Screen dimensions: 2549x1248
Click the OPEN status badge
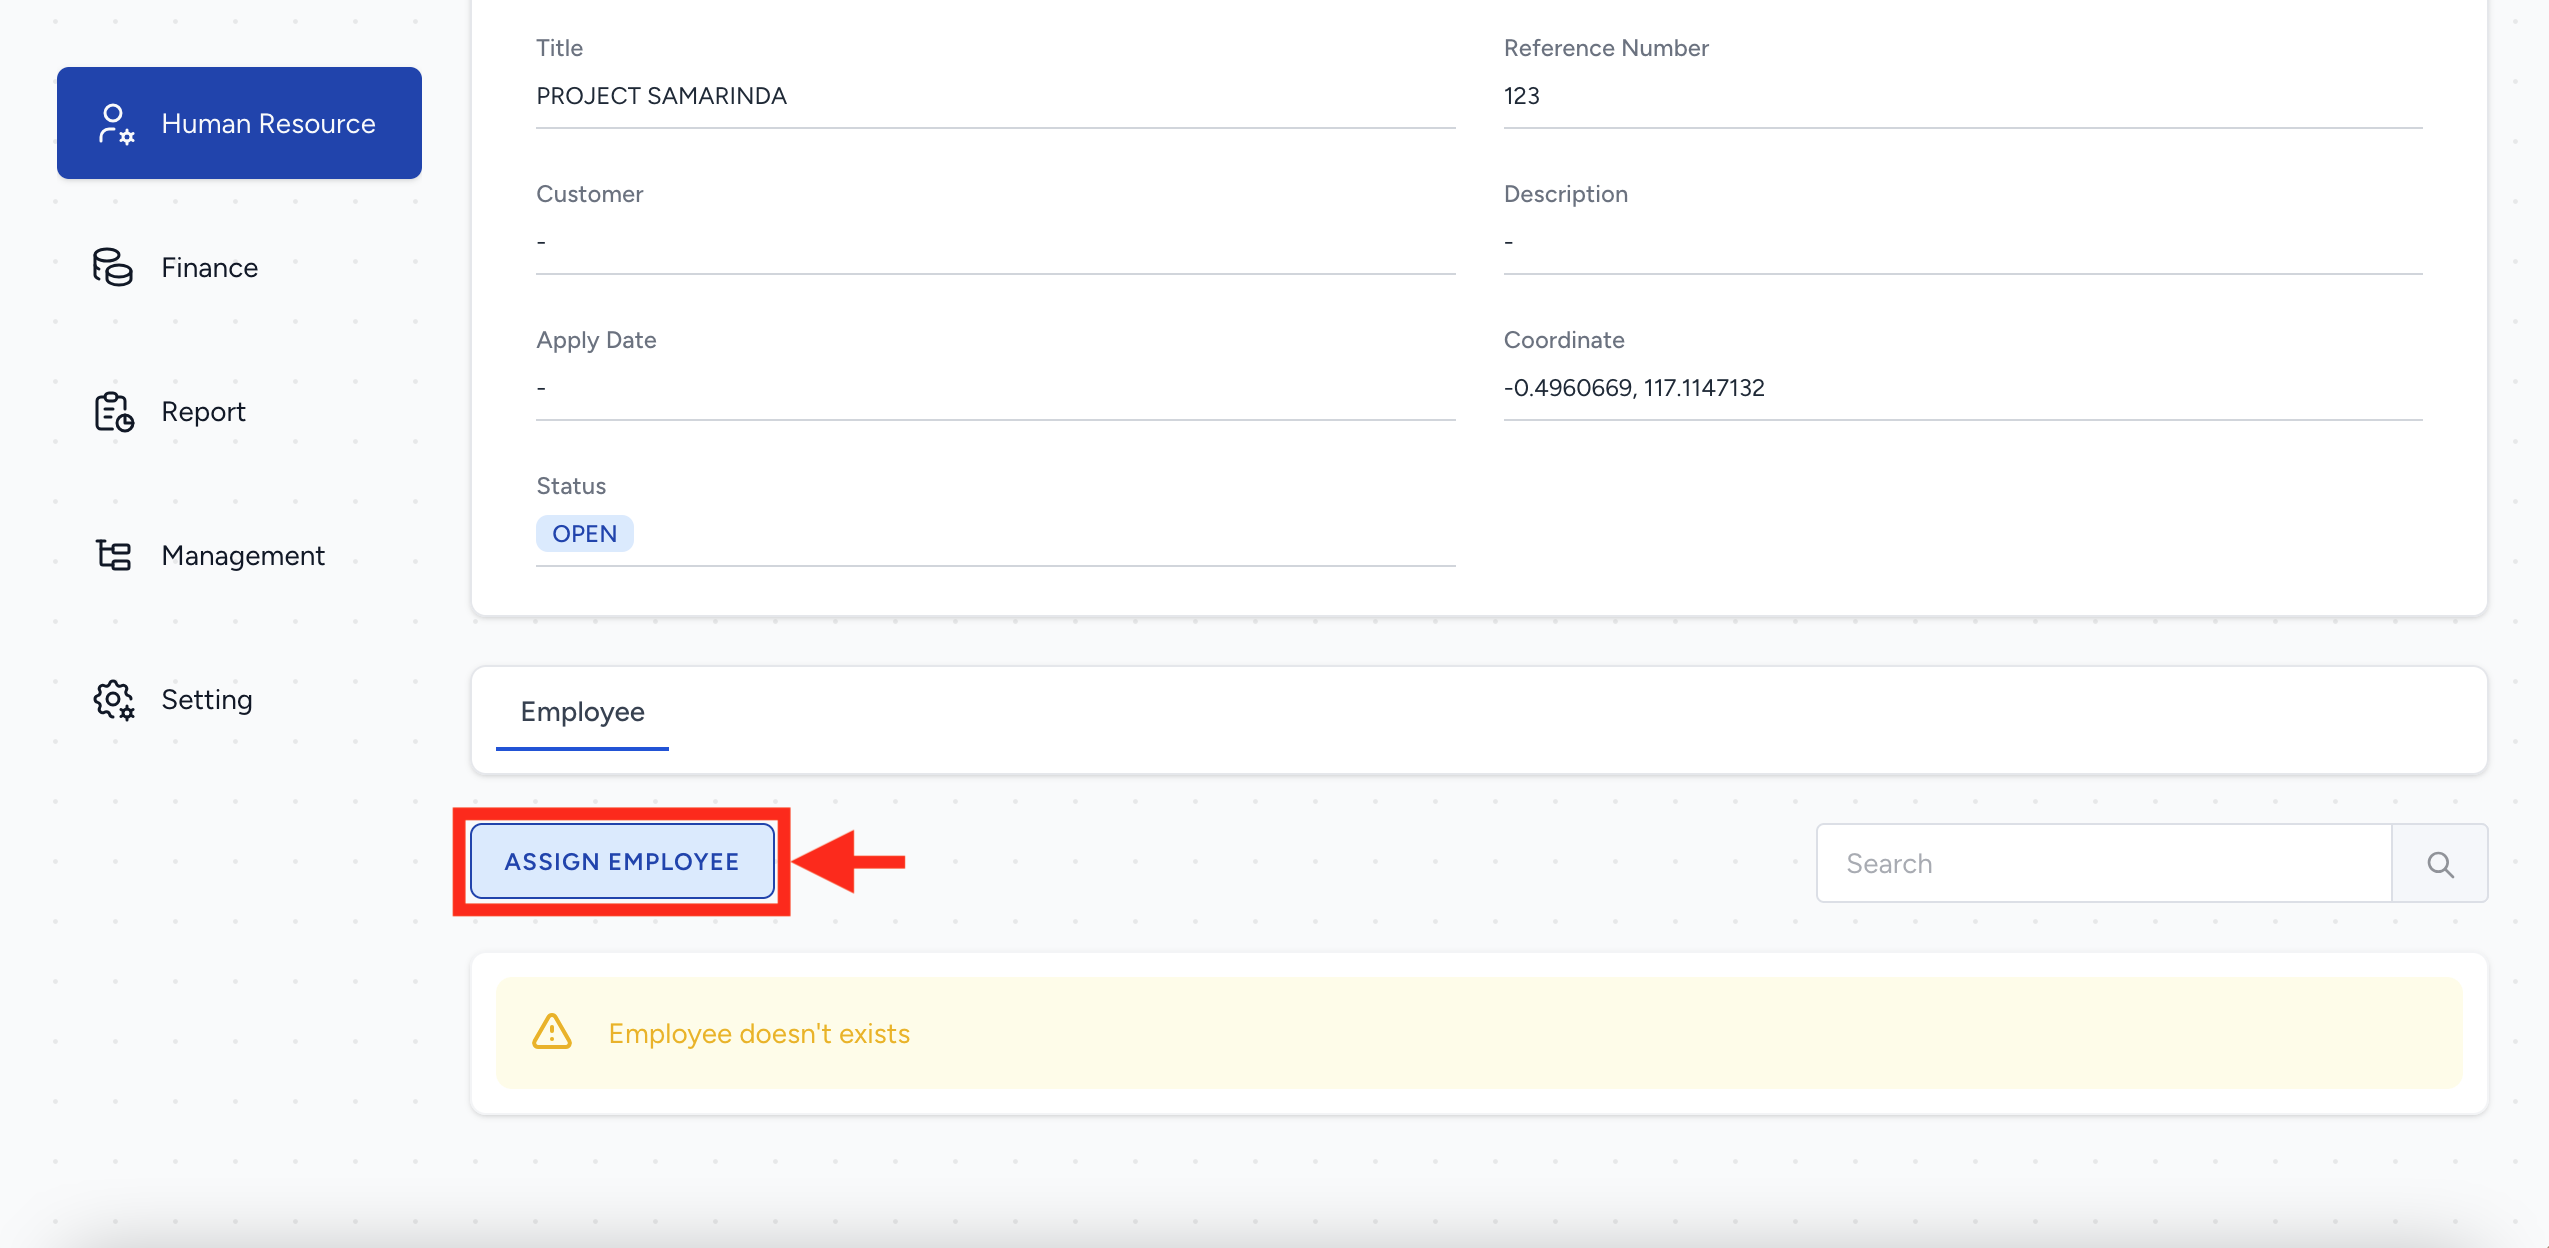point(584,534)
